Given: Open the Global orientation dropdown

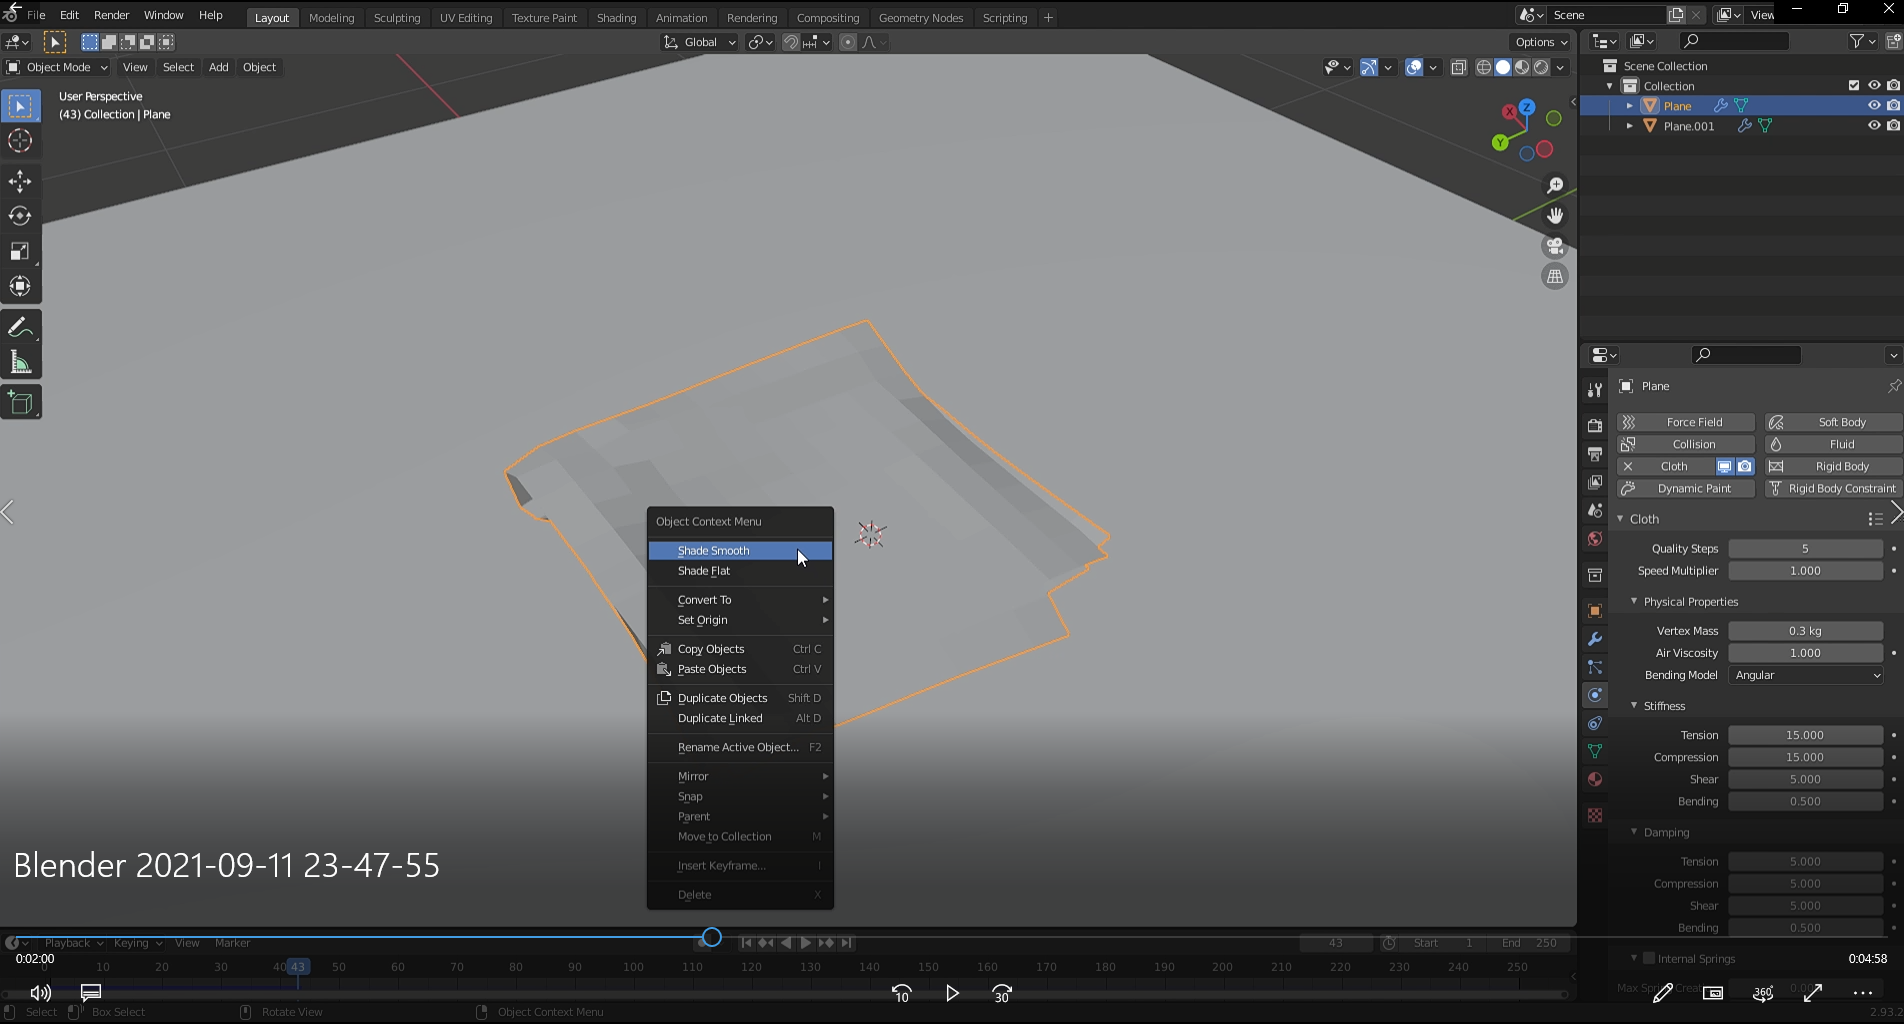Looking at the screenshot, I should click(700, 42).
